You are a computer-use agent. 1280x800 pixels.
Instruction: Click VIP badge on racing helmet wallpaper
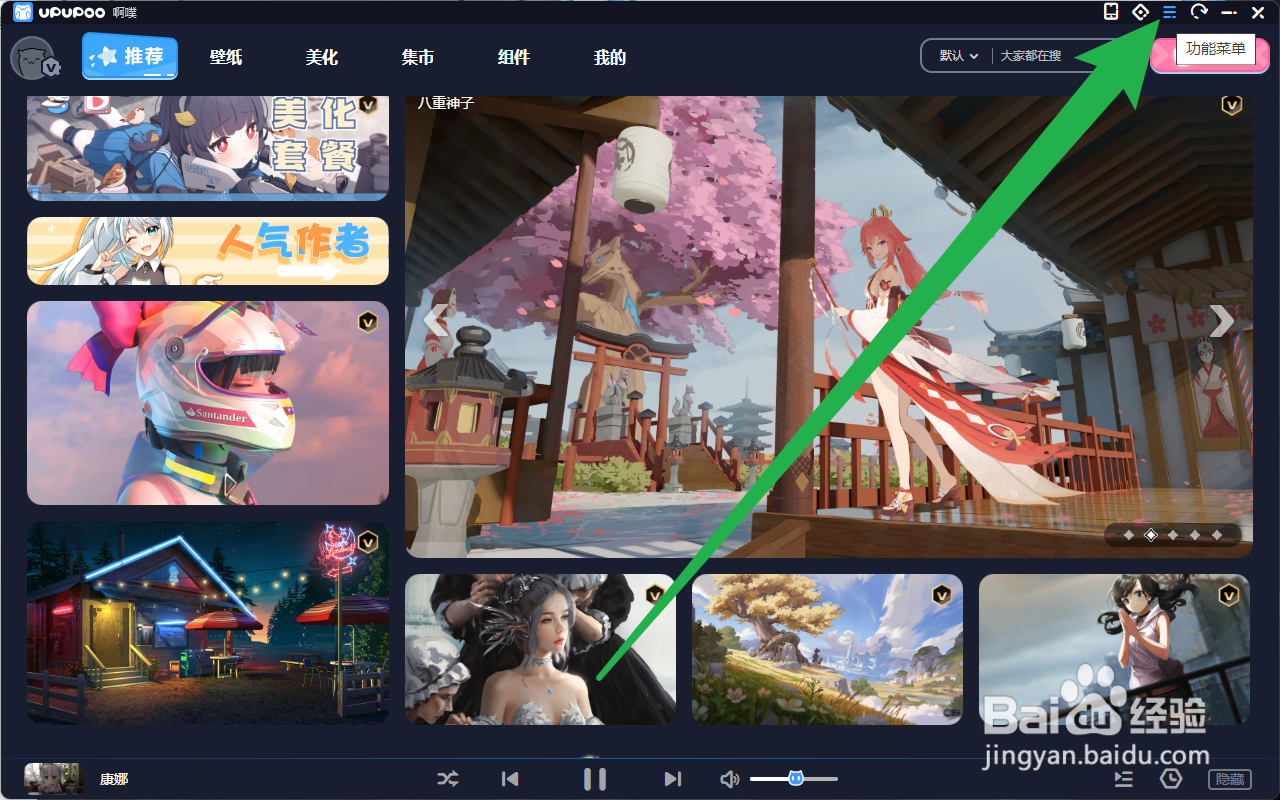point(368,322)
